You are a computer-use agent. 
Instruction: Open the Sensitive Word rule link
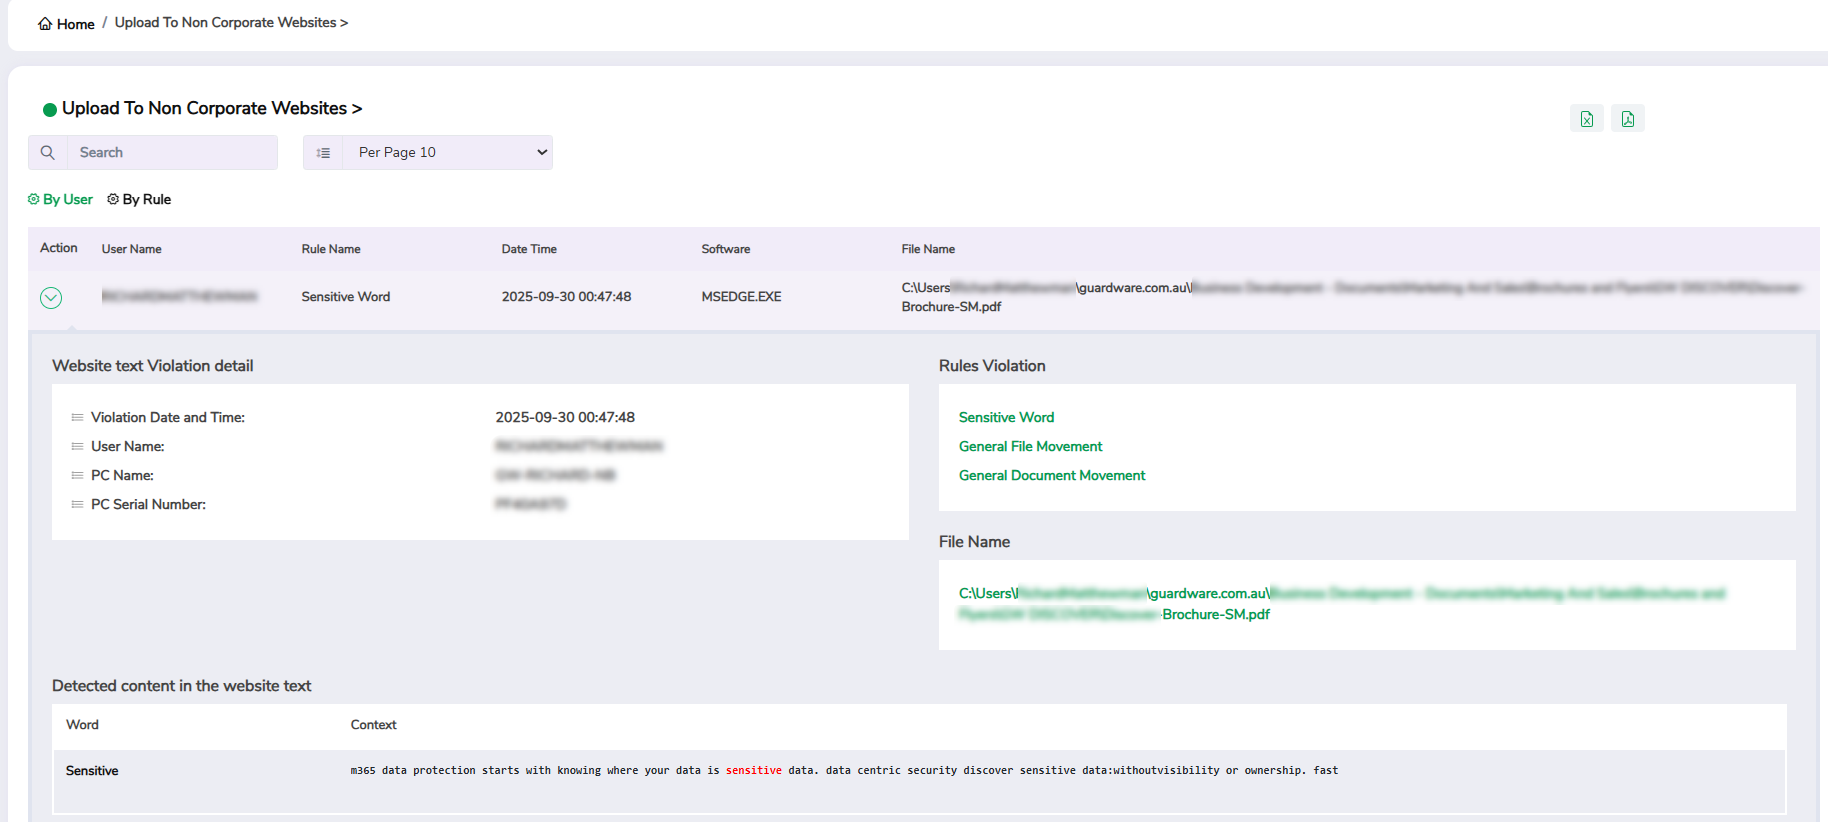click(1006, 418)
